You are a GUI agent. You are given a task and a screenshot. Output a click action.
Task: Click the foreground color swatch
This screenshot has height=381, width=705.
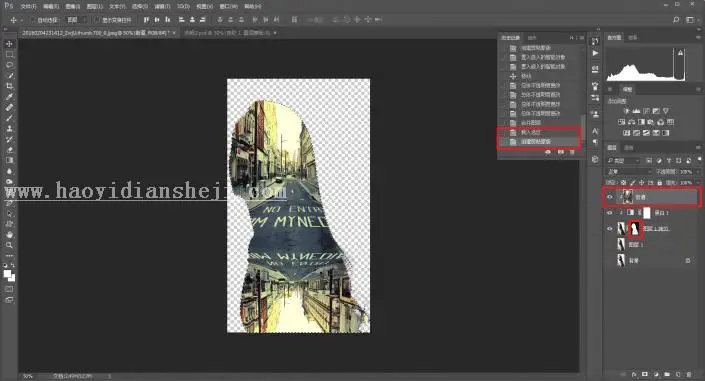tap(7, 273)
